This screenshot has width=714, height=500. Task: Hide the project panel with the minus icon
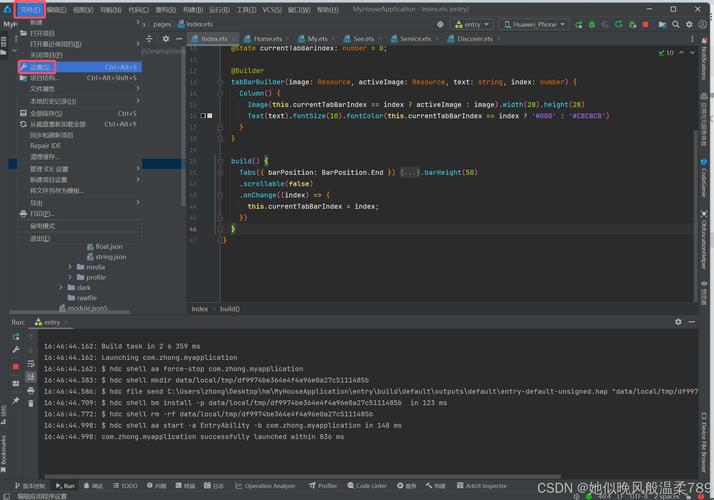click(x=179, y=39)
